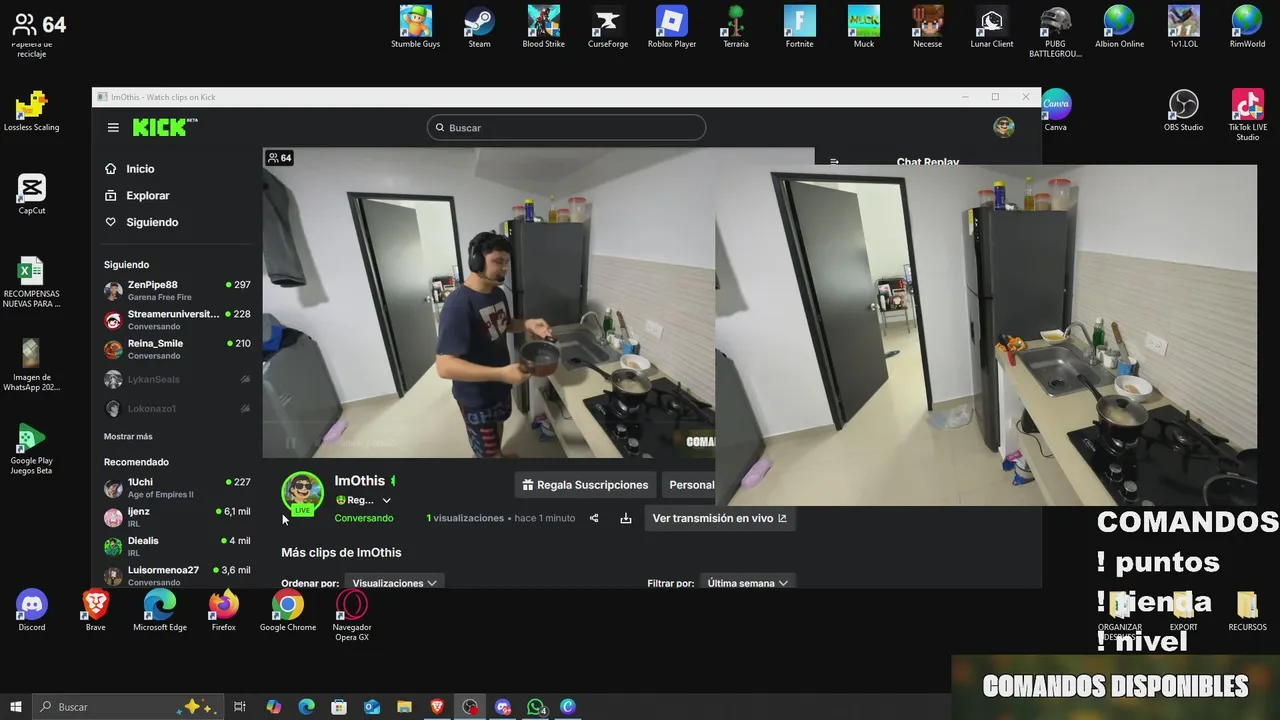Open the RimWorld desktop icon

1247,27
